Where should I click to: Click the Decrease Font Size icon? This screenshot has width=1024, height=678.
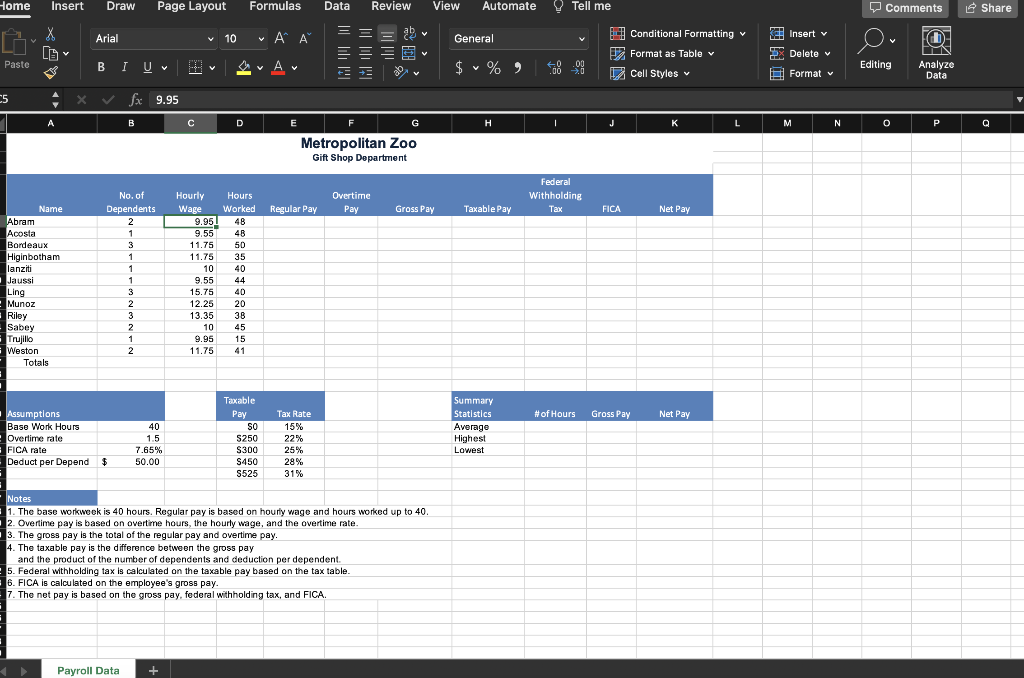pos(305,38)
